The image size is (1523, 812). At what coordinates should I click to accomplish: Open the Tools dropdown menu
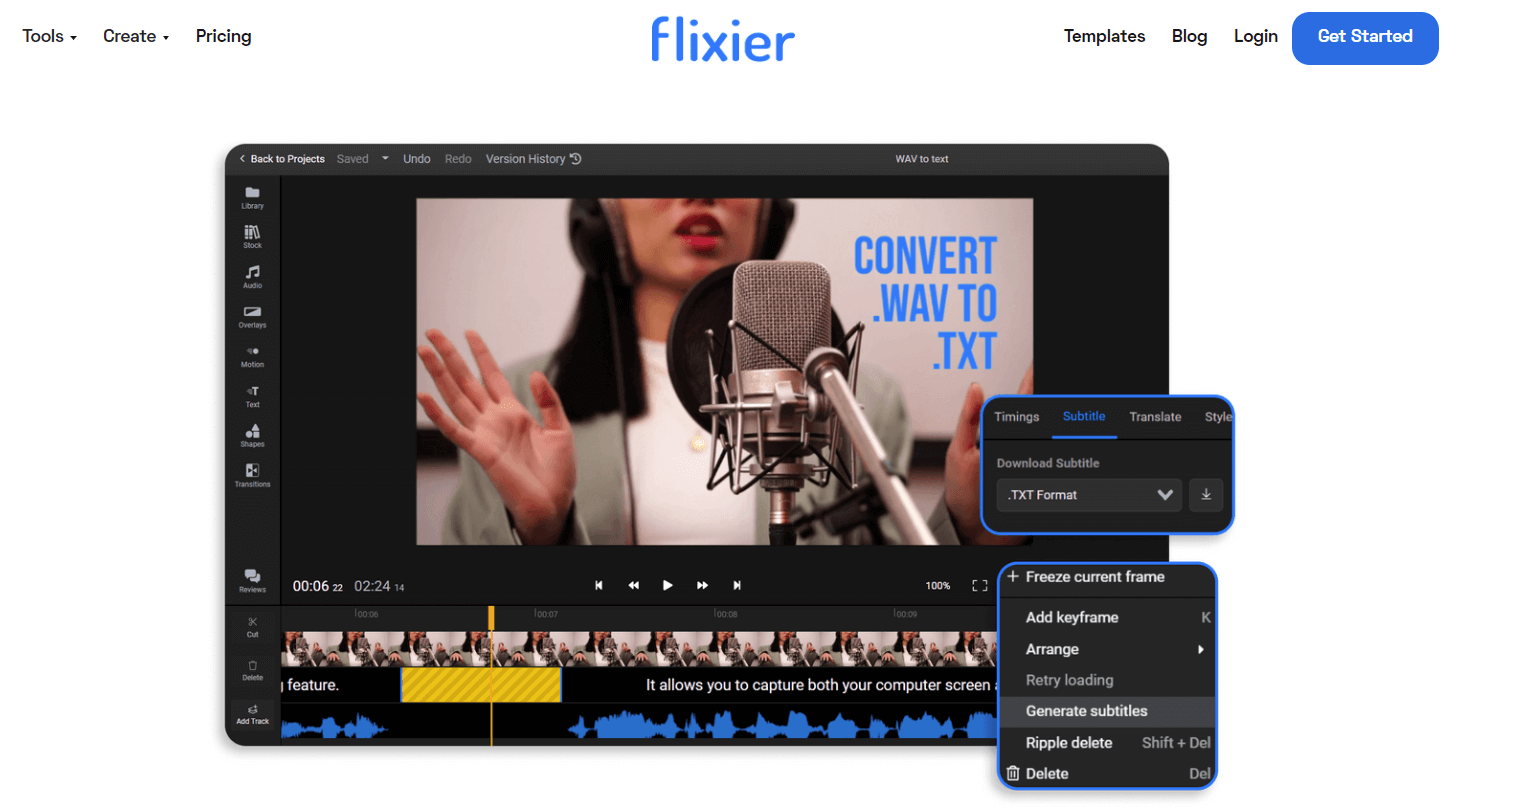tap(49, 36)
